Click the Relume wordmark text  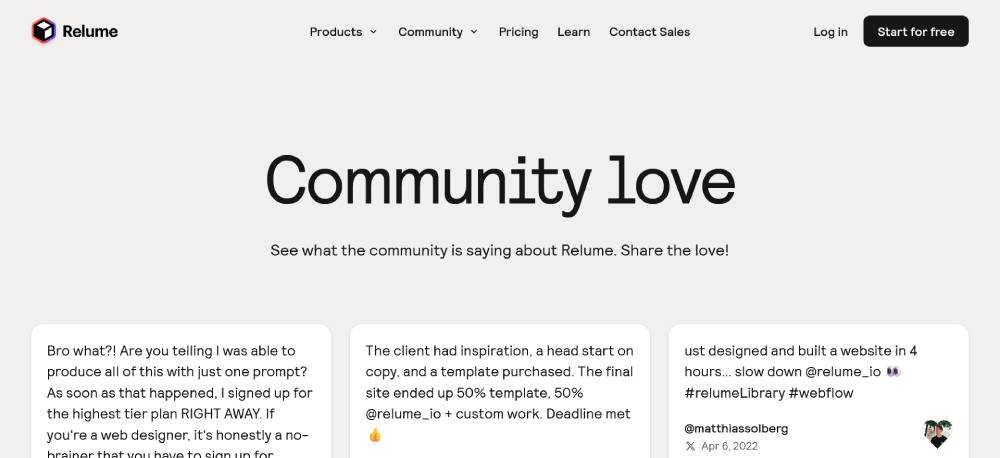[x=90, y=31]
